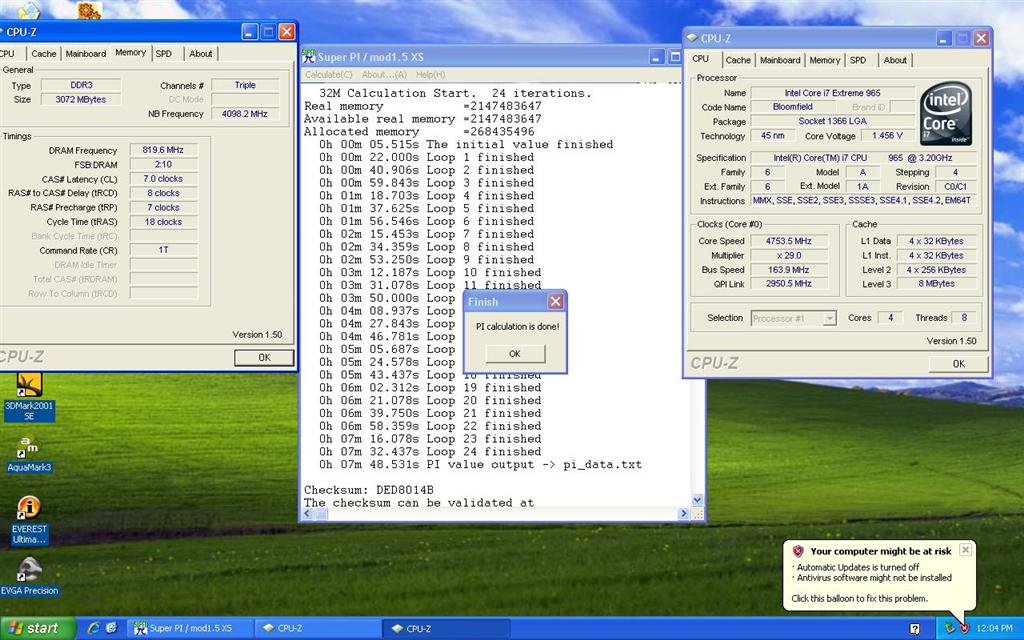Image resolution: width=1024 pixels, height=640 pixels.
Task: Click the CAS# Latency 7.0 clocks field
Action: tap(163, 179)
